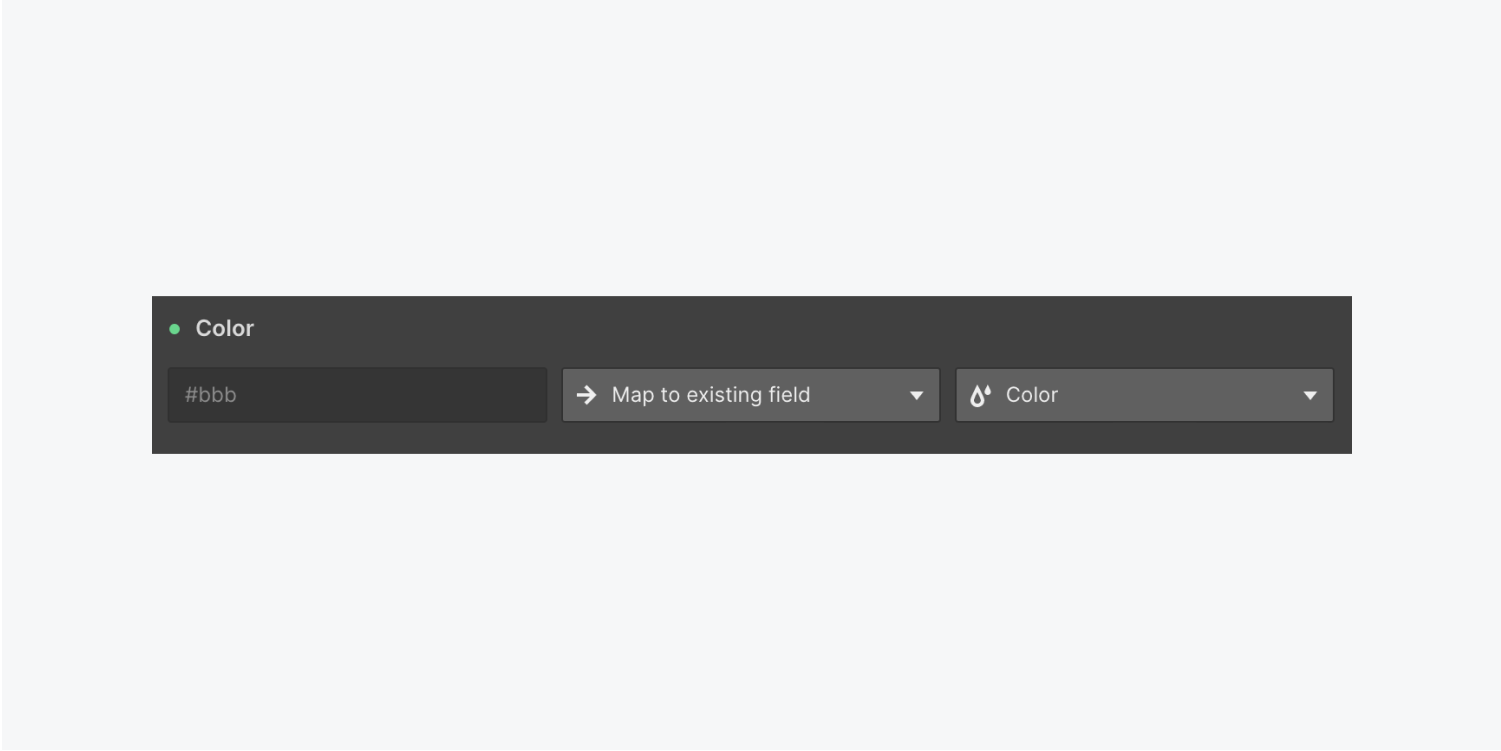Screen dimensions: 1501x751
Task: Choose a different field type from droplet dropdown
Action: click(x=1145, y=395)
